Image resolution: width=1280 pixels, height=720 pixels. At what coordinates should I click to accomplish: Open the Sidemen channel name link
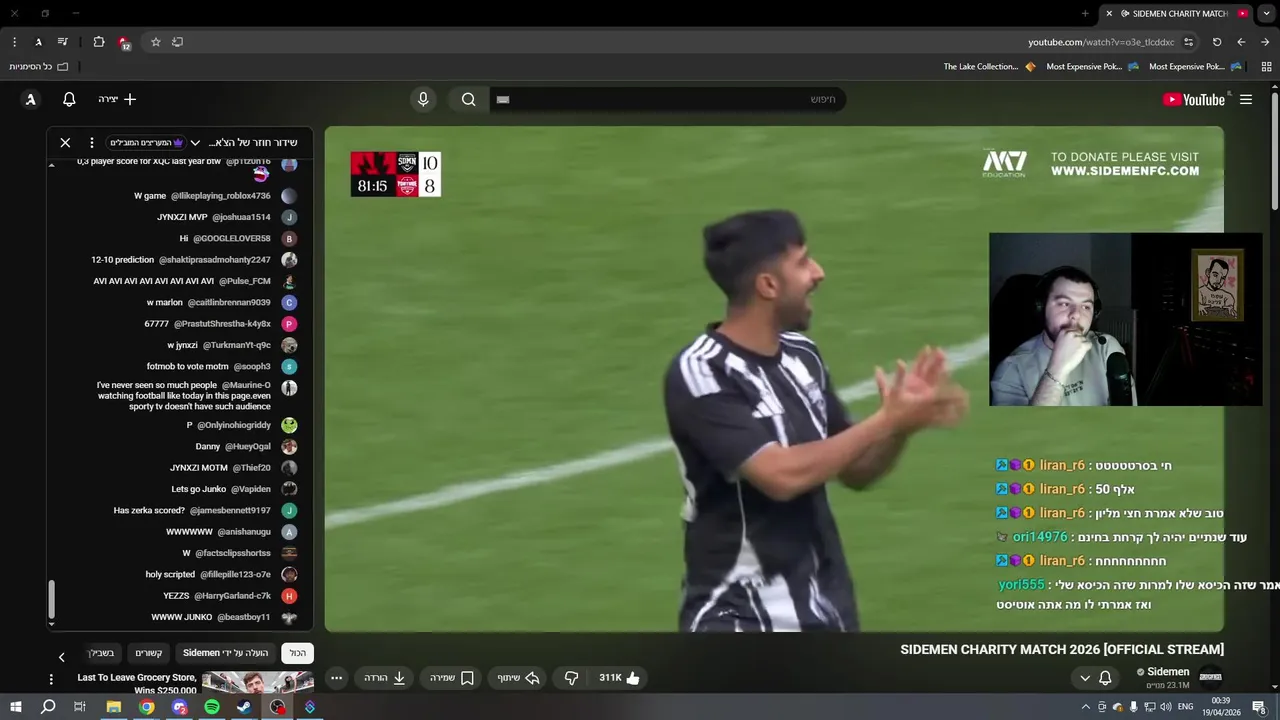(1168, 672)
